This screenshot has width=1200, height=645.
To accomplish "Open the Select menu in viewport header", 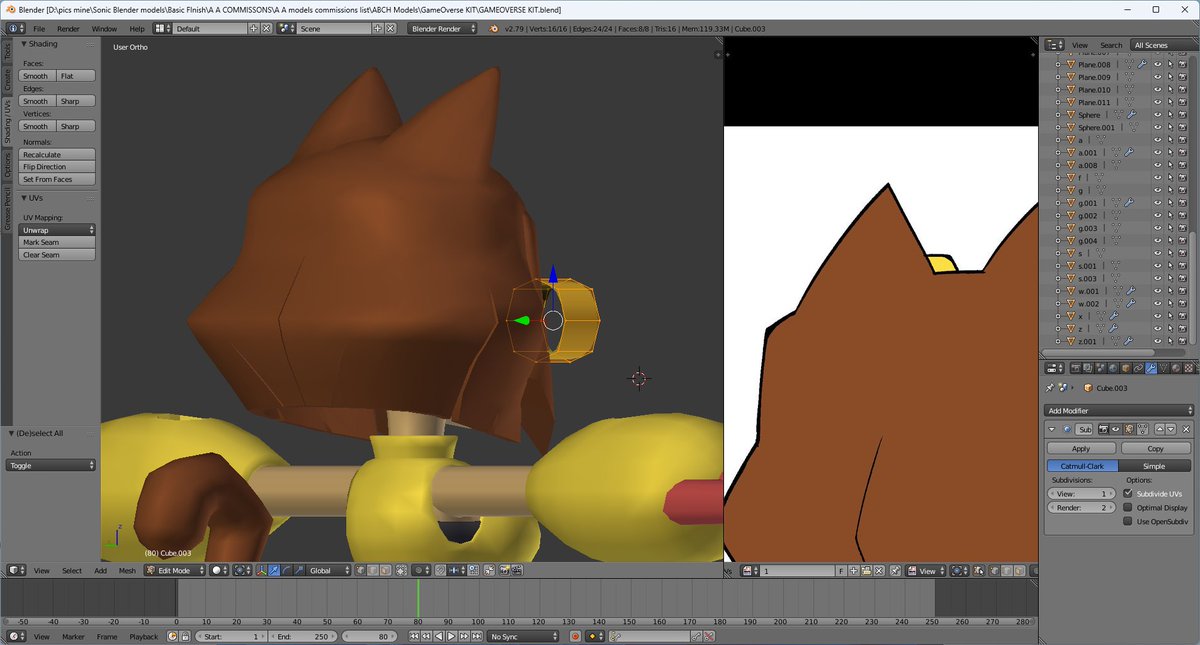I will tap(72, 570).
